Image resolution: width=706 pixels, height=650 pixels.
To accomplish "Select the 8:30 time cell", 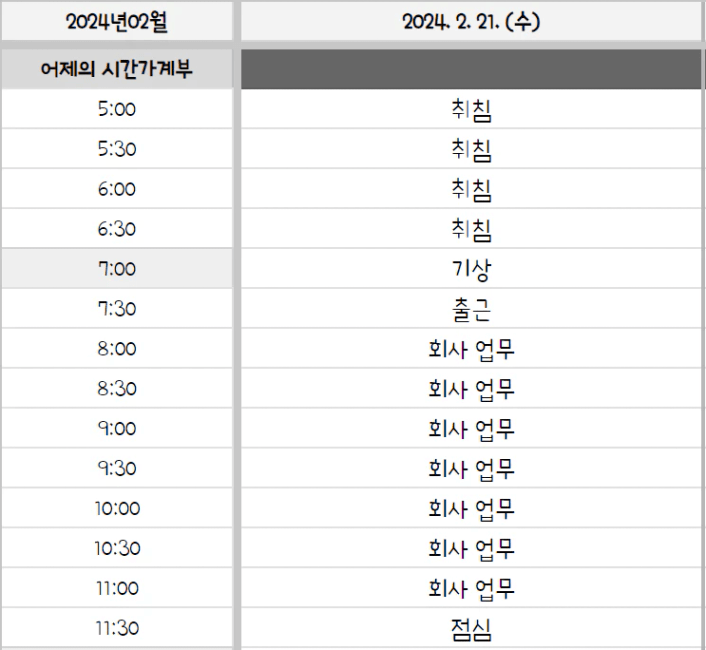I will 117,389.
